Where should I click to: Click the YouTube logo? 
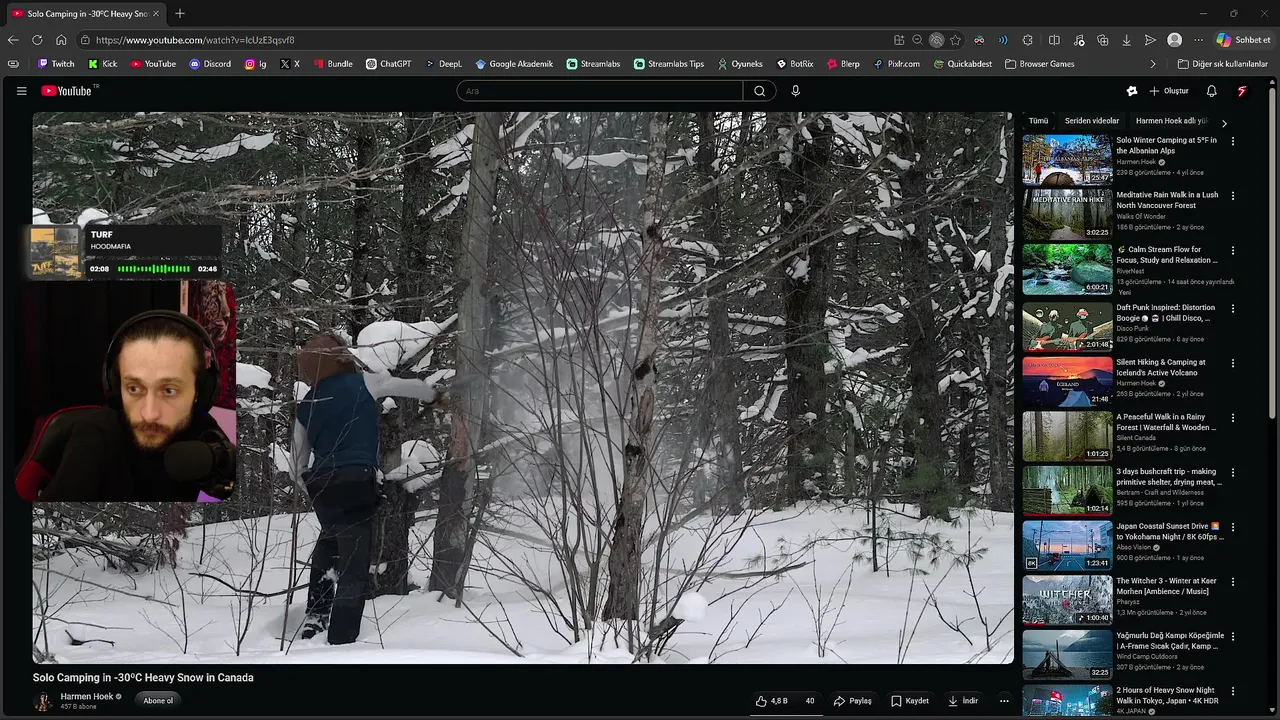tap(68, 91)
